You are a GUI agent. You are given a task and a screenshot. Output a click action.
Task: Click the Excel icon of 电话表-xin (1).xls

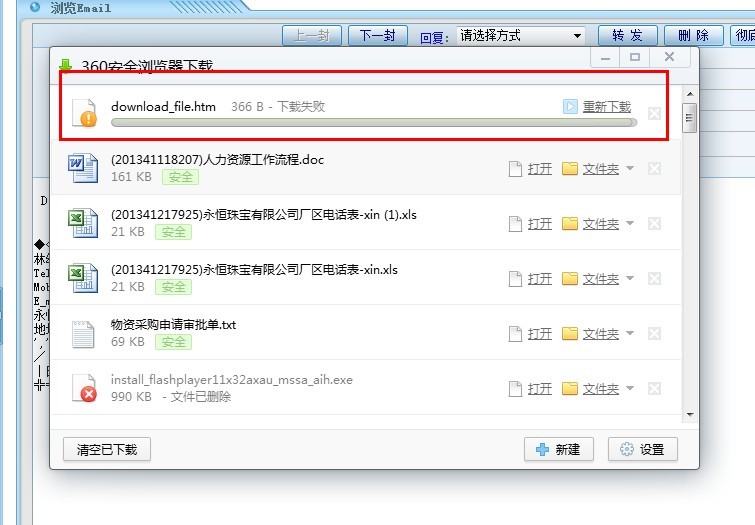pos(82,222)
